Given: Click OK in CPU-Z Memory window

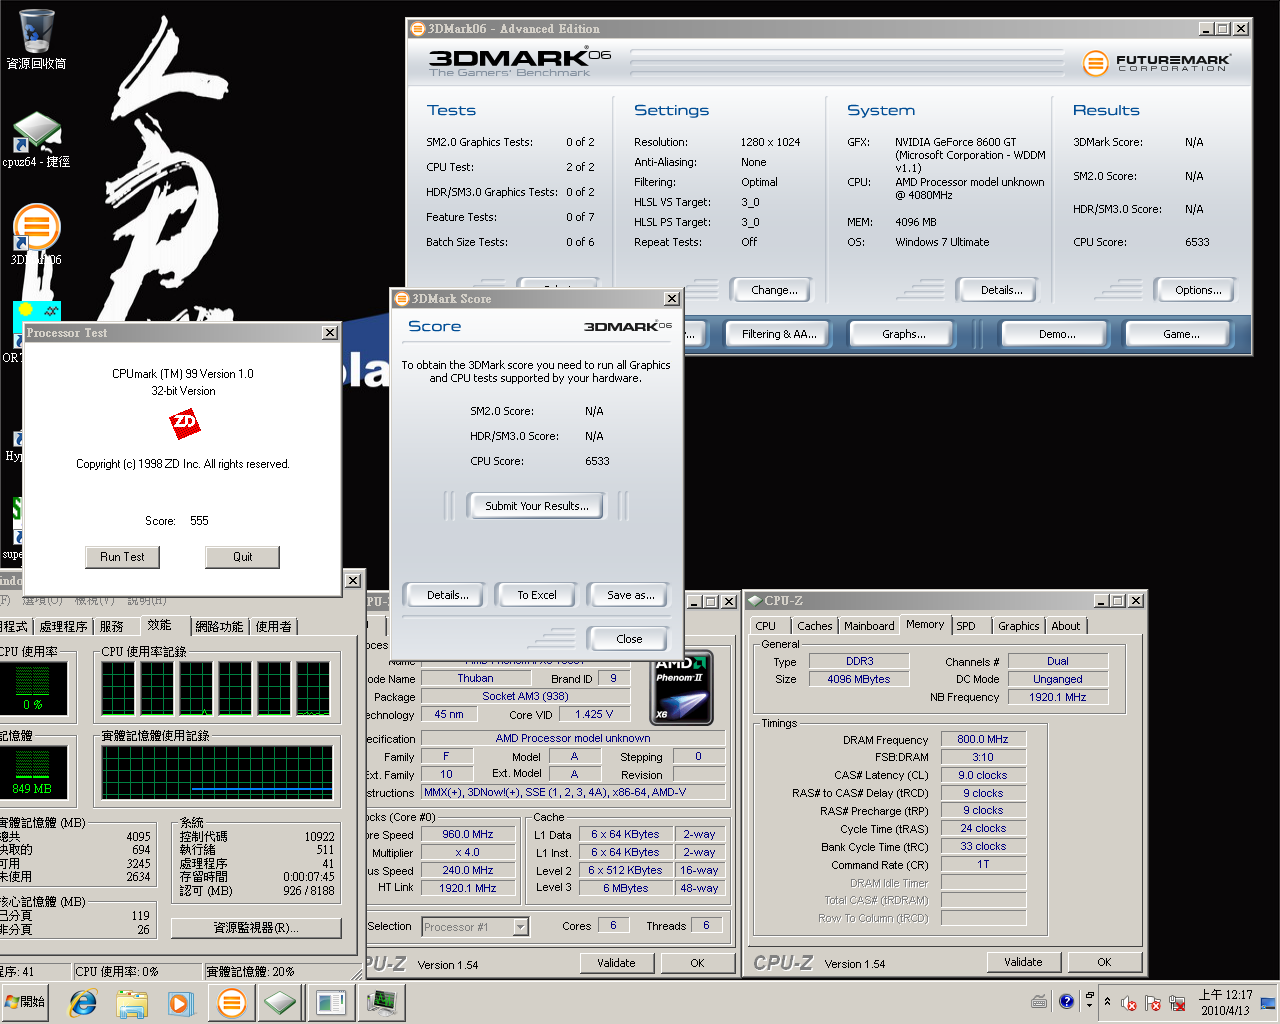Looking at the screenshot, I should click(1104, 962).
